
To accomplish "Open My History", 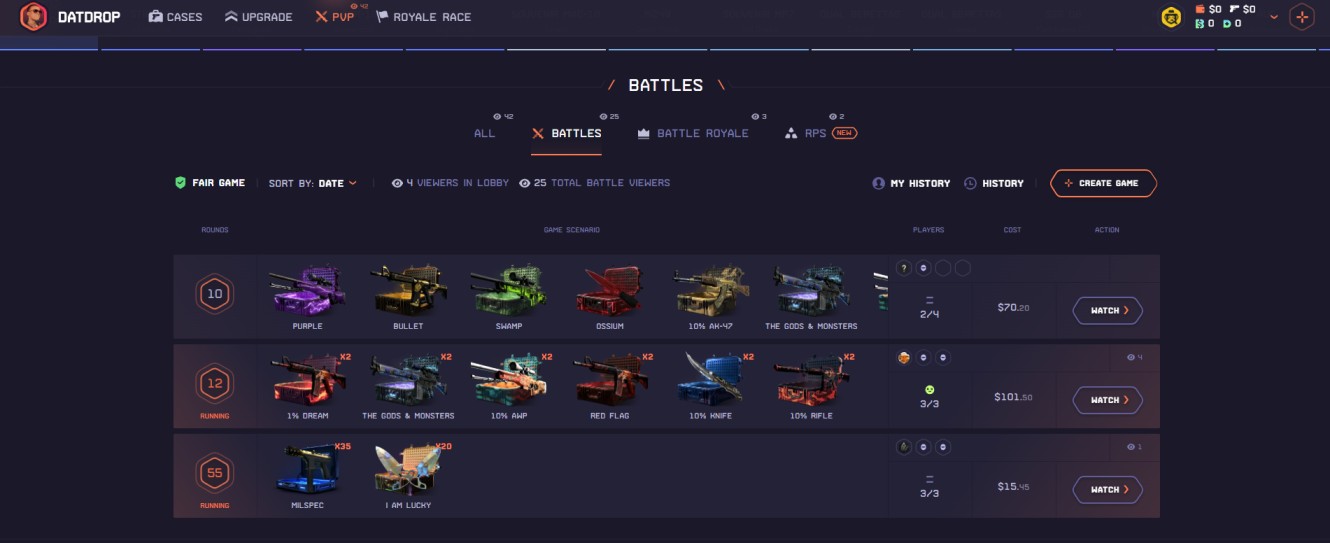I will [911, 183].
